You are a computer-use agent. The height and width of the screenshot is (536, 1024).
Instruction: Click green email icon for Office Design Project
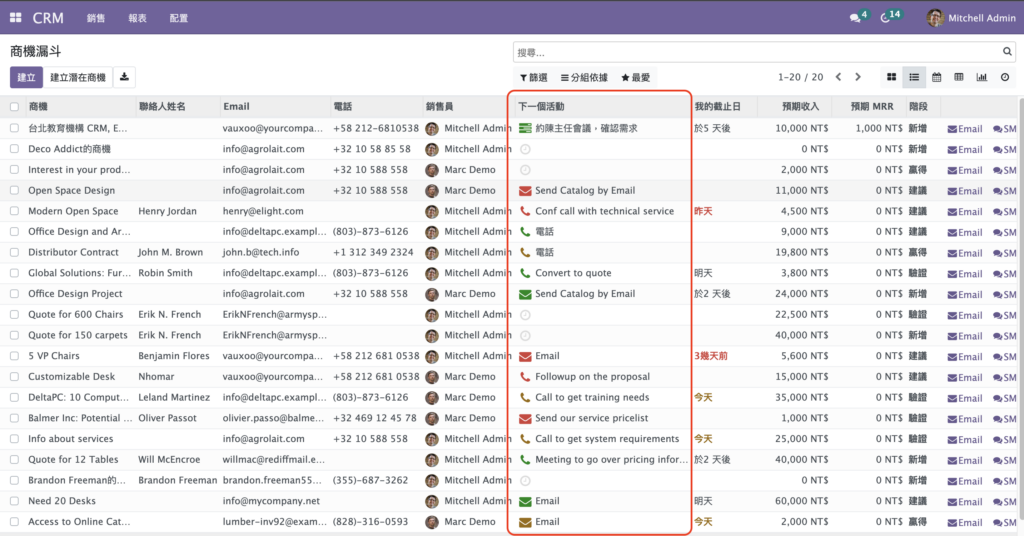[x=525, y=294]
